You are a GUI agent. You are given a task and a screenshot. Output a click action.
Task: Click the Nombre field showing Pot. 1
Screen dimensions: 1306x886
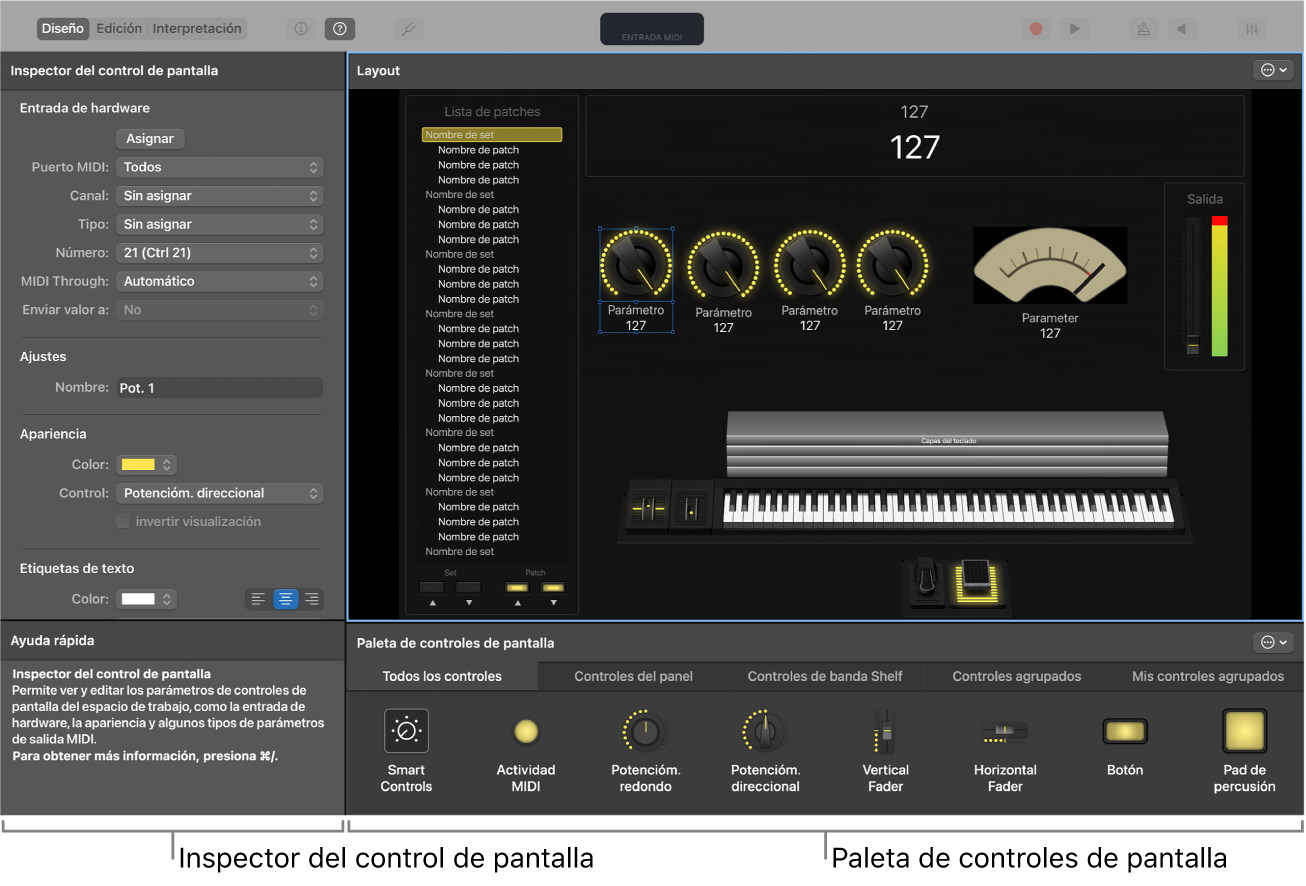[219, 387]
